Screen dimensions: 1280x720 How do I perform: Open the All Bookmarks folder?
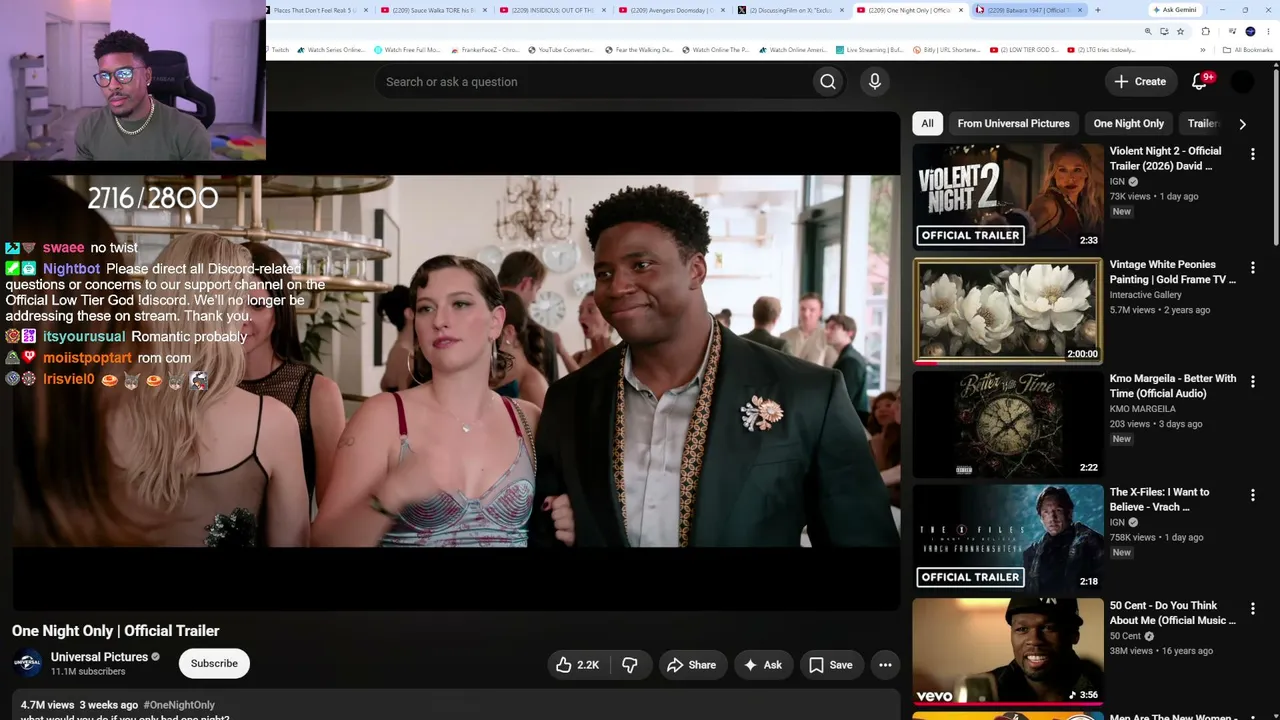pos(1248,50)
